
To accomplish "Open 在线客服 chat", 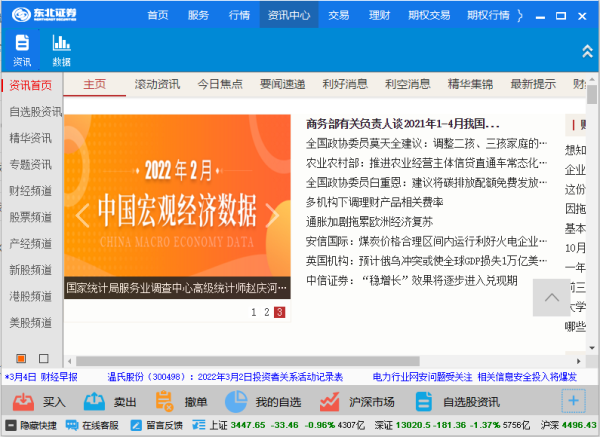I will point(92,425).
